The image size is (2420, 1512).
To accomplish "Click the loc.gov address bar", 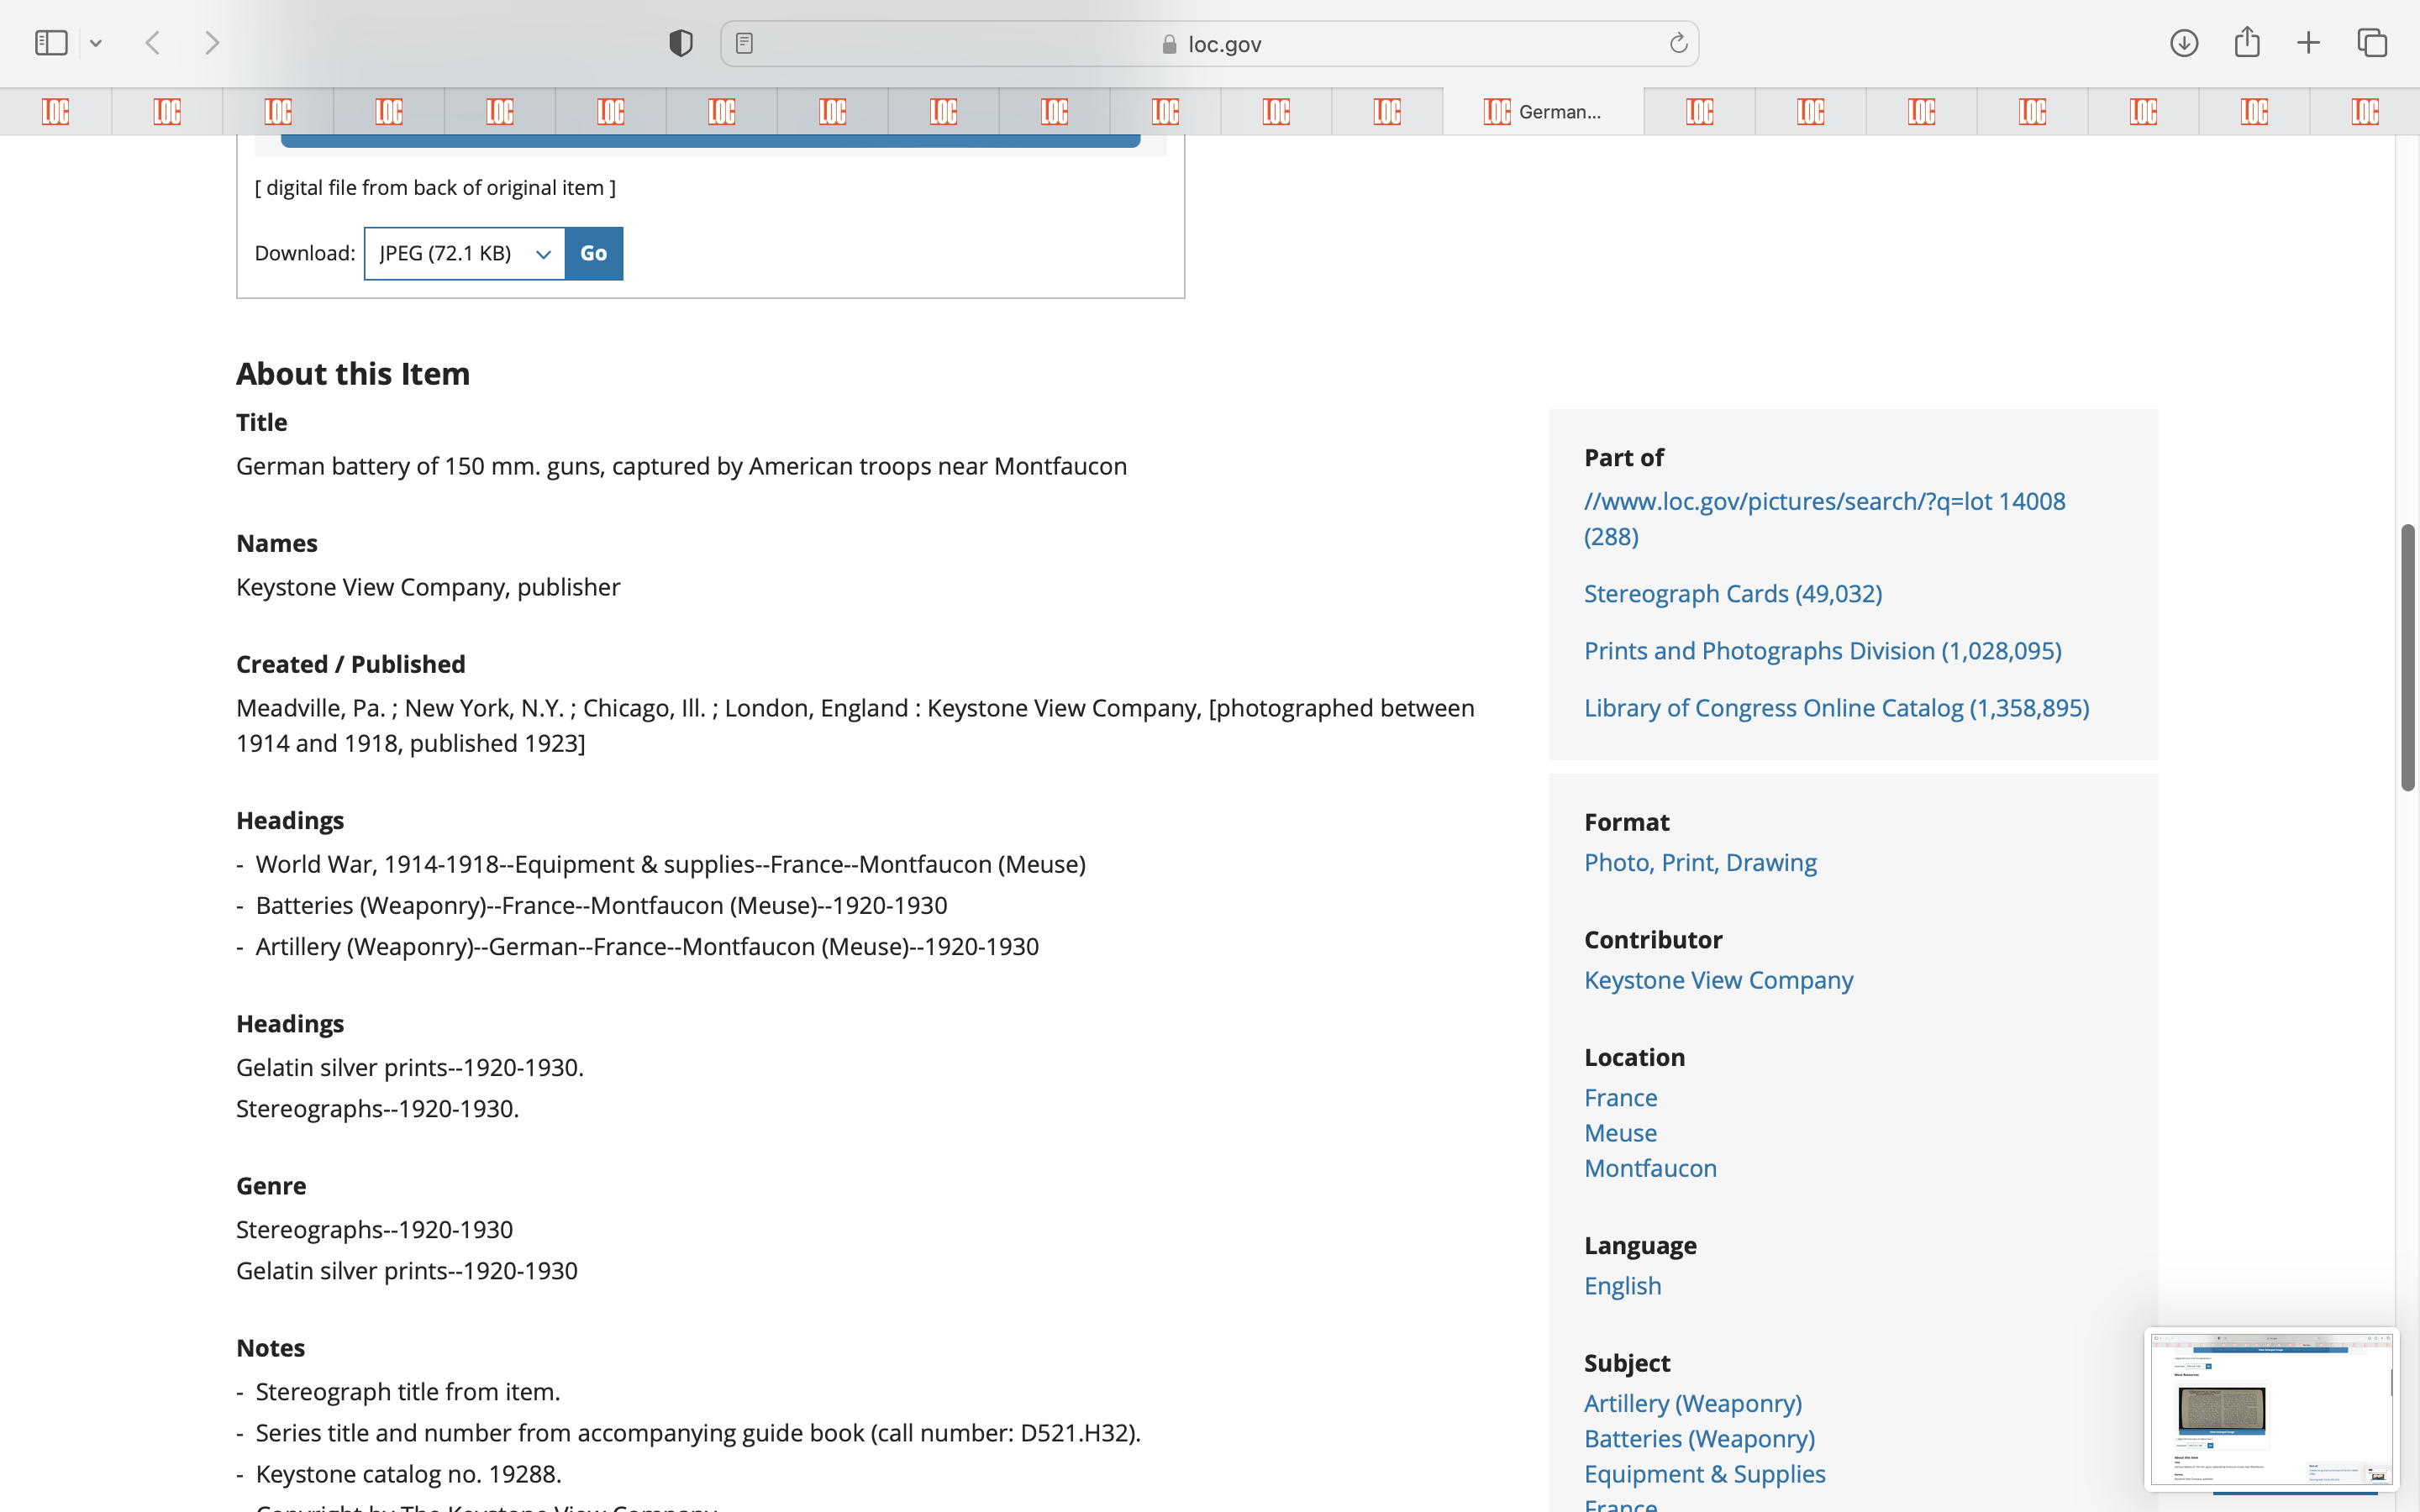I will (x=1210, y=44).
